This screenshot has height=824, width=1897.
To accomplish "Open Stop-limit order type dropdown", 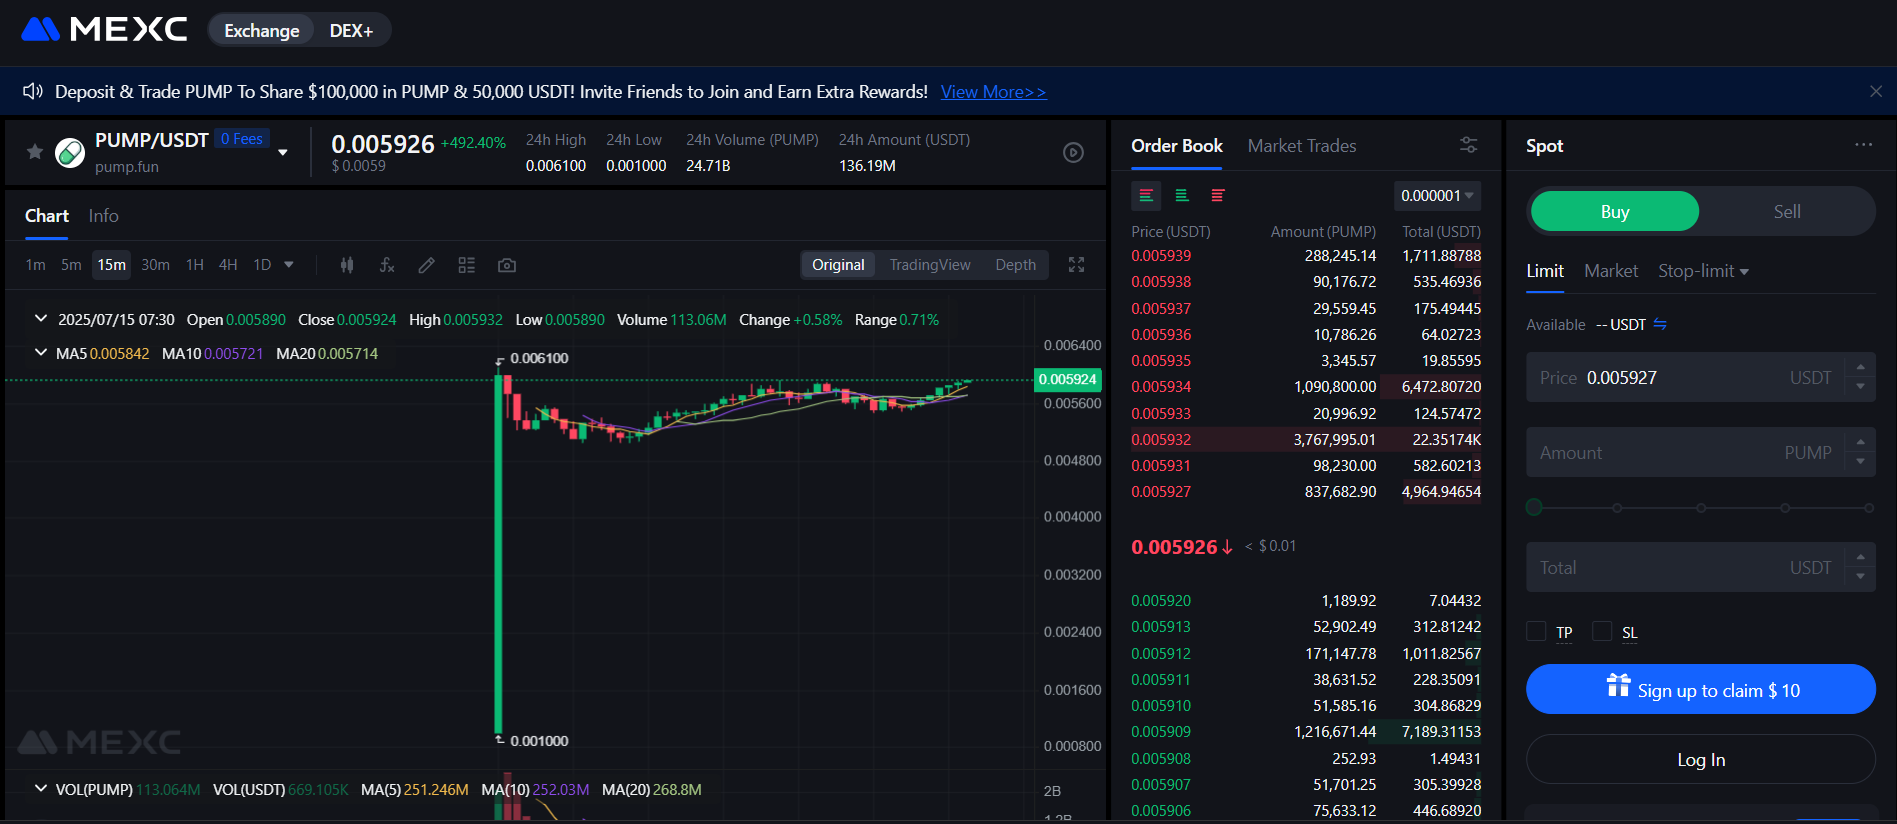I will coord(1703,271).
